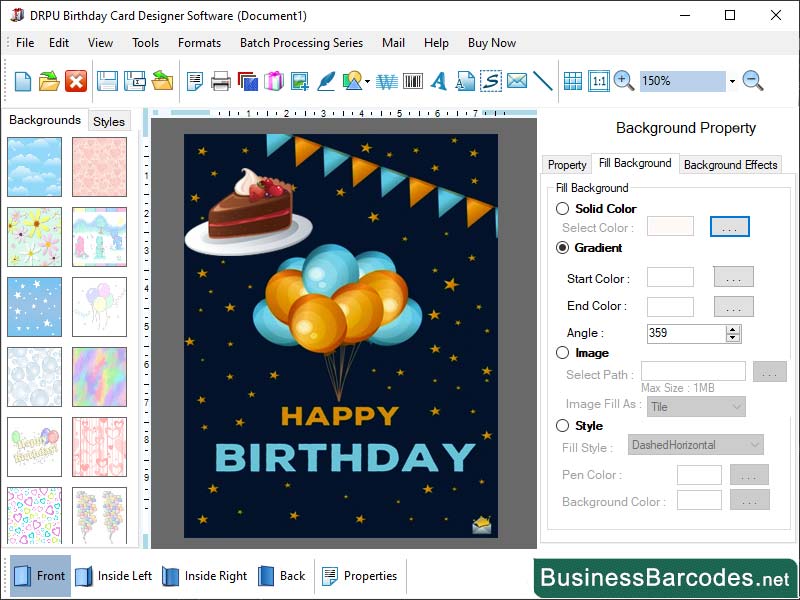Open the Fill Style DashedHorizontal dropdown

tap(696, 445)
